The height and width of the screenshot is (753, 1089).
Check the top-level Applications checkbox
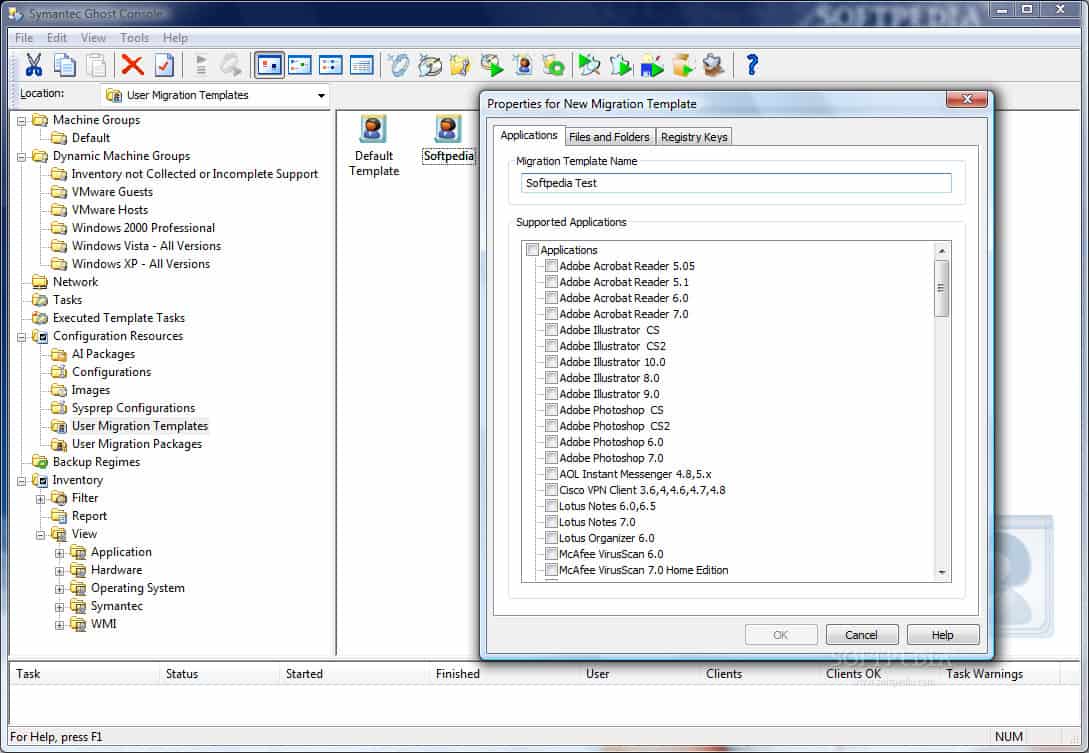[532, 249]
